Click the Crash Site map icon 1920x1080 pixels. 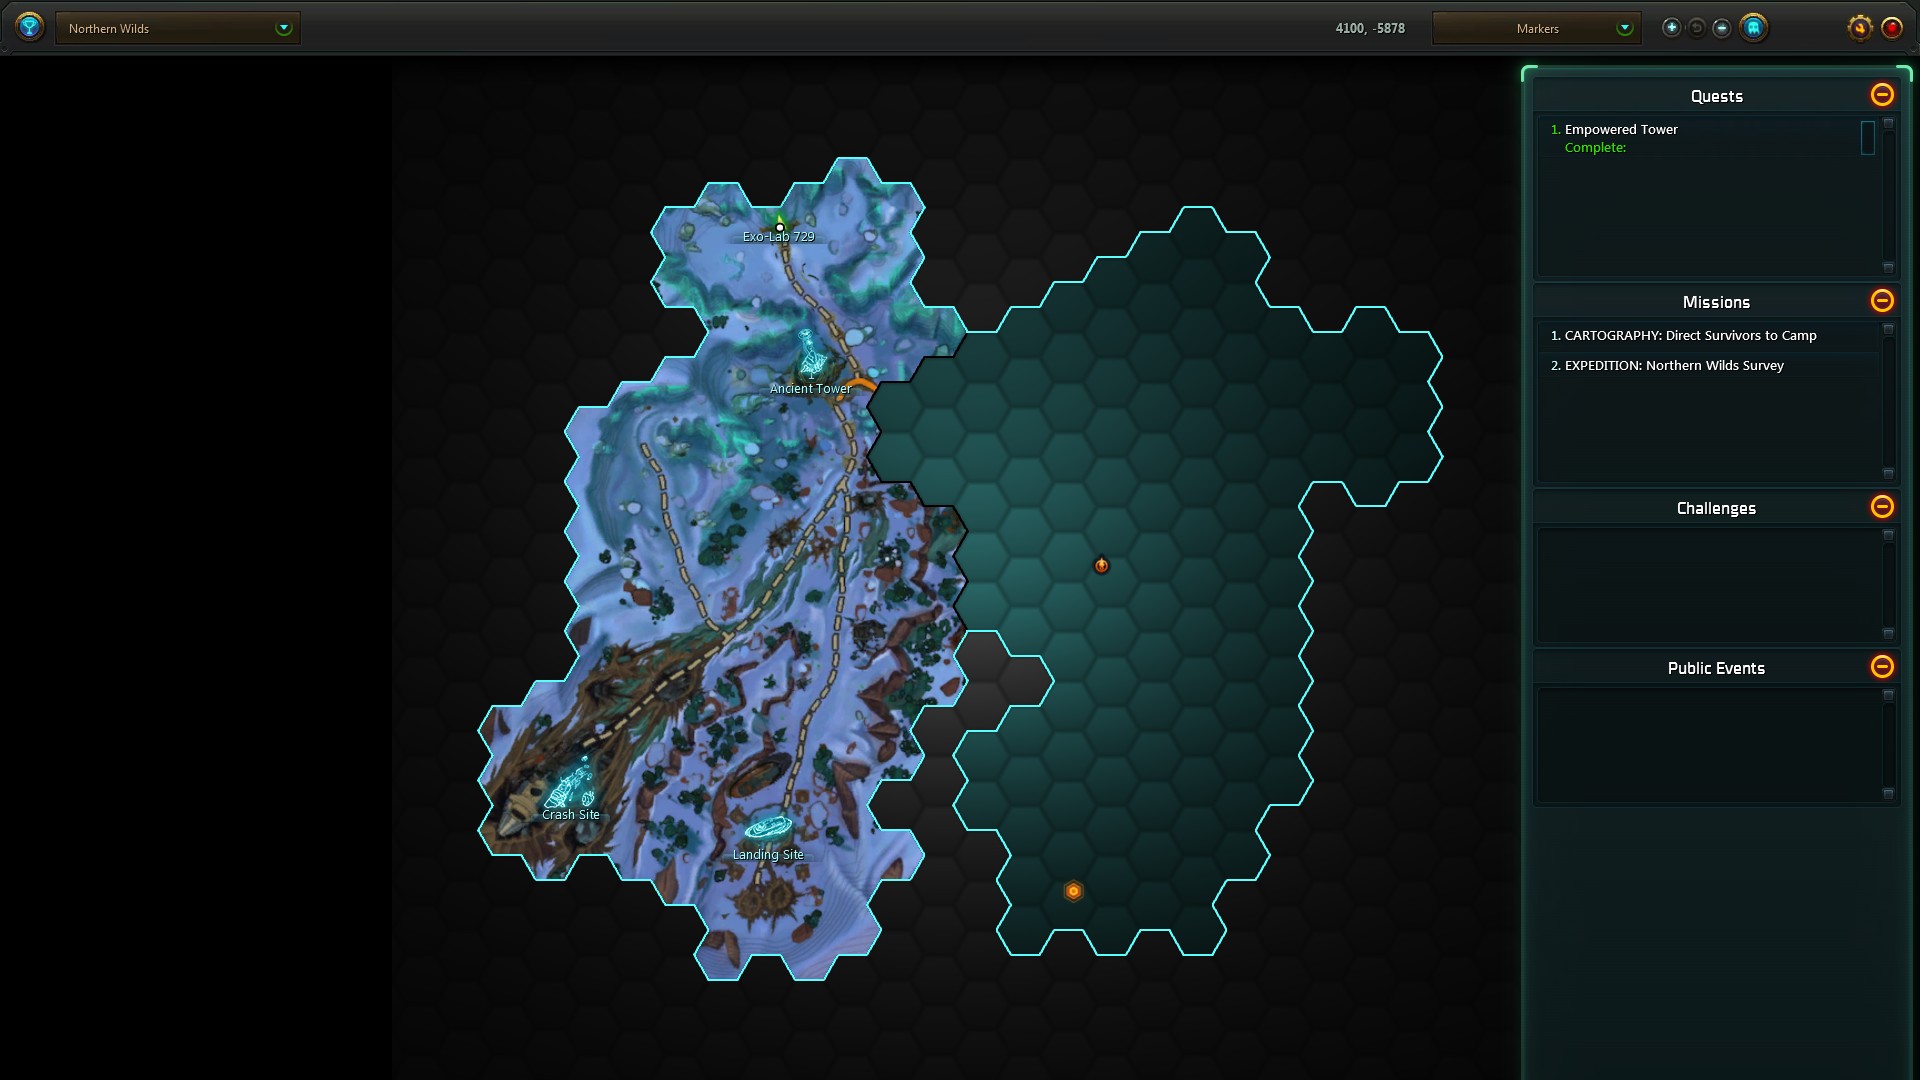click(x=571, y=787)
